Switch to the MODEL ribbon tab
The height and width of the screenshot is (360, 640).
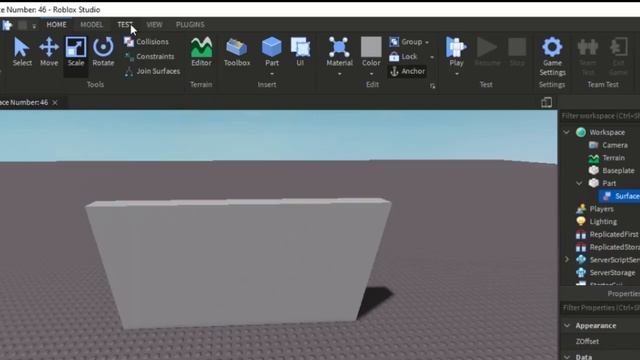pyautogui.click(x=91, y=24)
